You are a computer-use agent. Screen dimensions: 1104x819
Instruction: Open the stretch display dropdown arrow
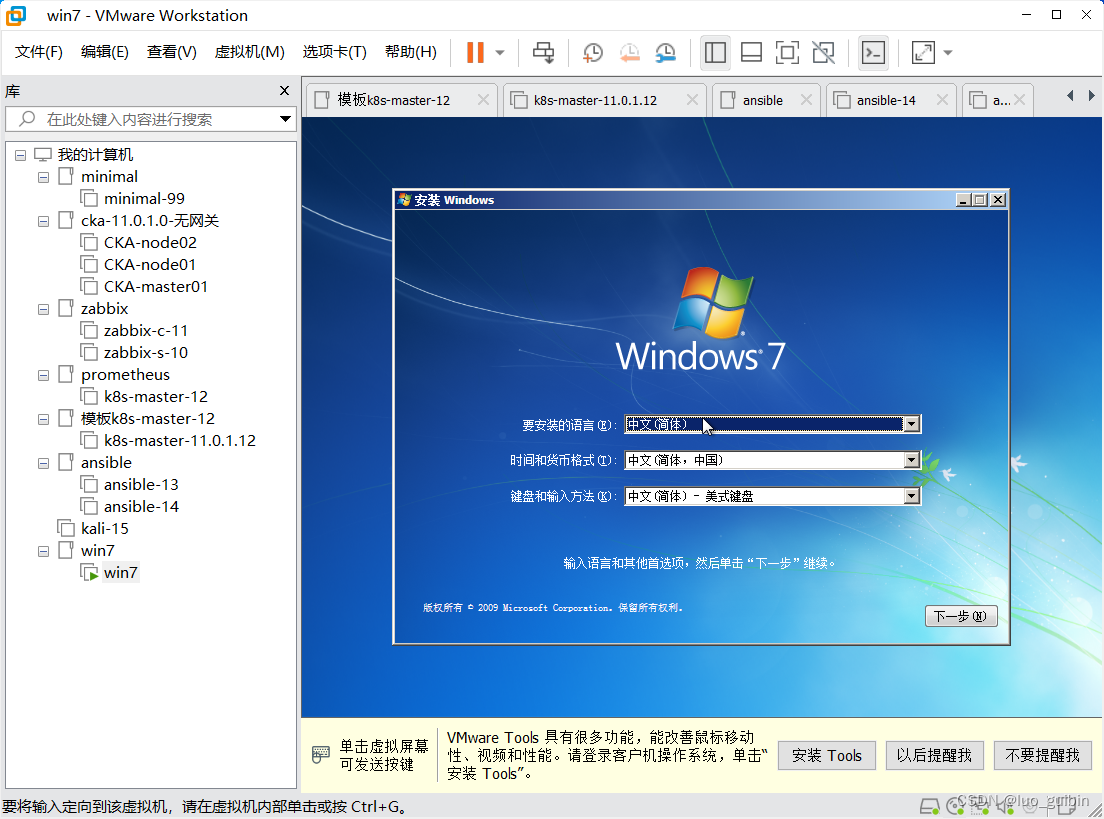coord(948,53)
